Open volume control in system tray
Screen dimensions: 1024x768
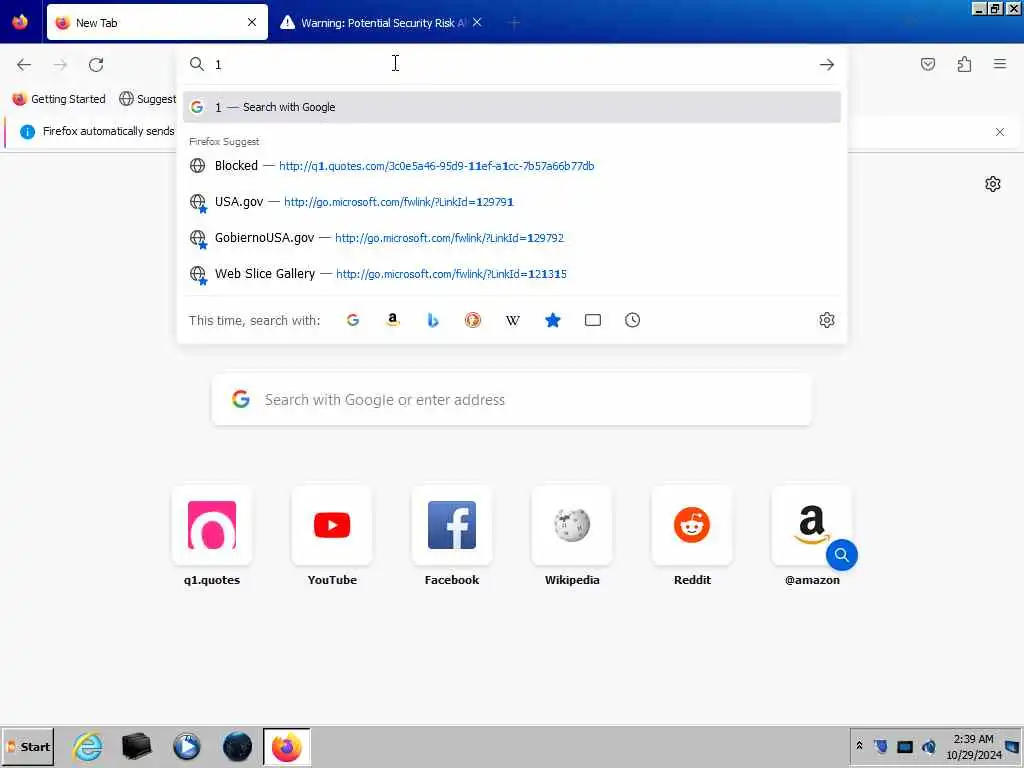(x=929, y=746)
